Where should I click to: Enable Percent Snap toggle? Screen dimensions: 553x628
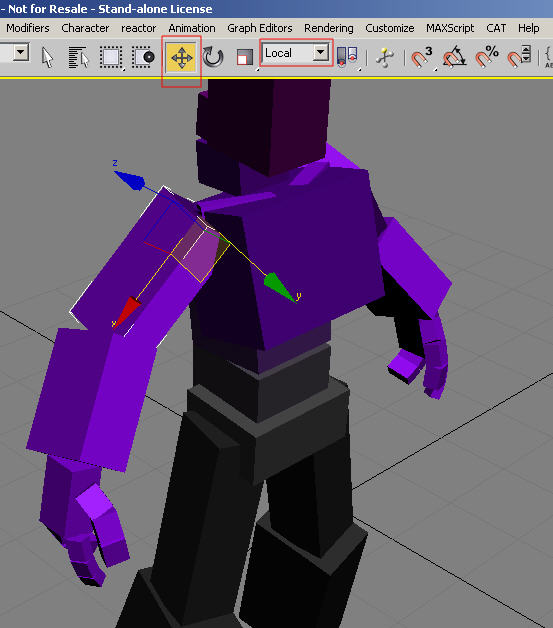point(487,57)
